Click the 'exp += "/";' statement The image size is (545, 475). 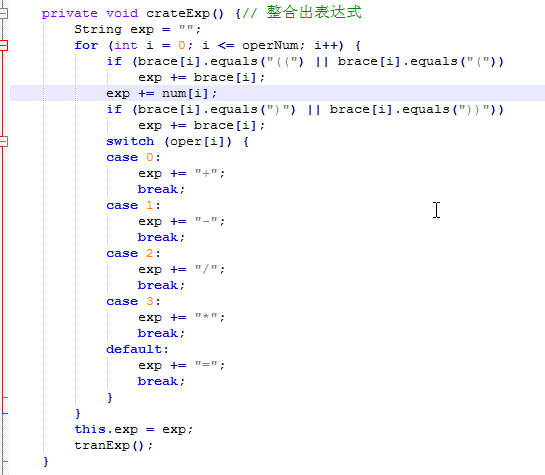click(181, 269)
